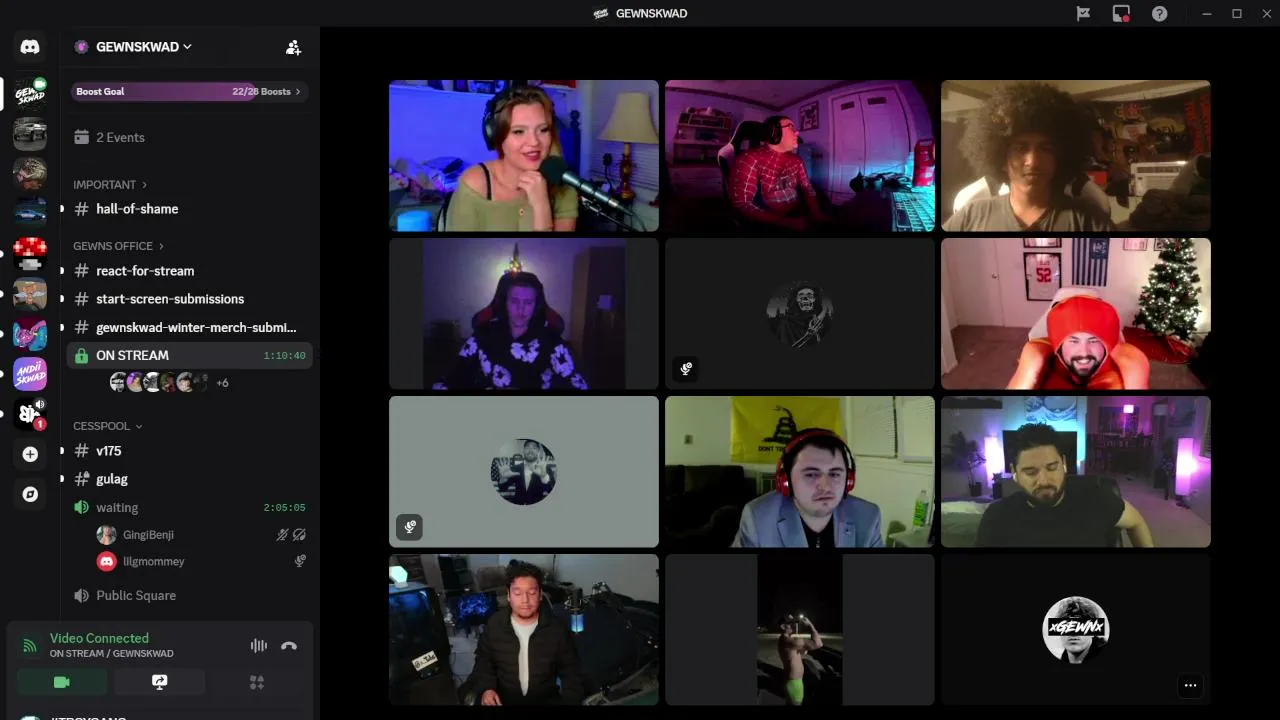The width and height of the screenshot is (1280, 720).
Task: Click the noise suppression waveform icon
Action: point(259,645)
